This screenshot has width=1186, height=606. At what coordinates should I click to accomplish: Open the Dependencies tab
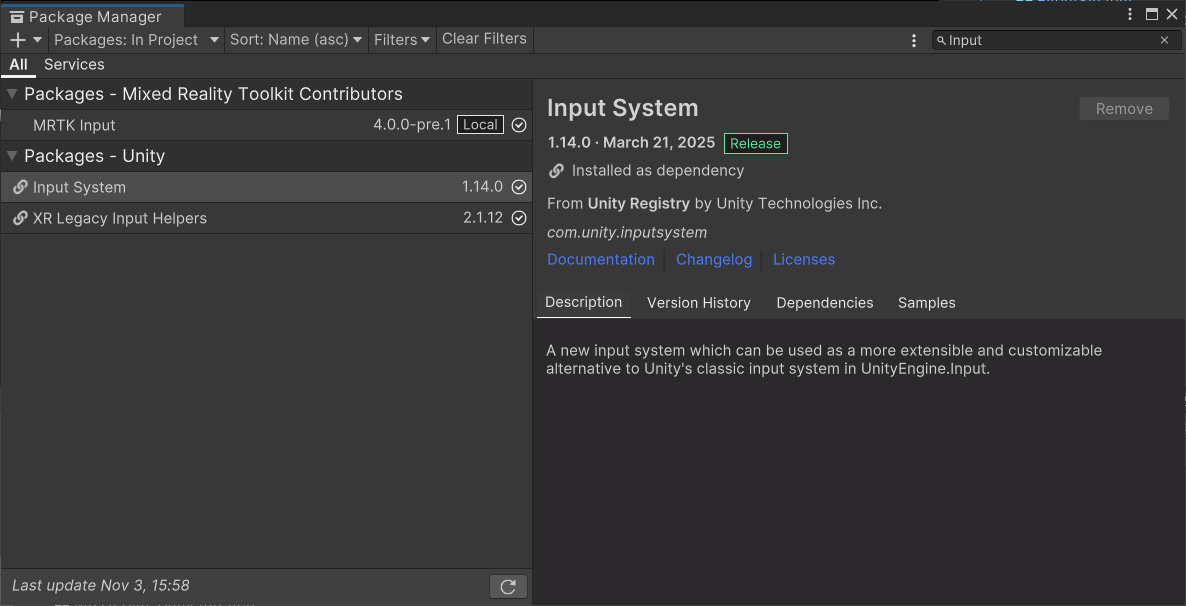click(824, 303)
